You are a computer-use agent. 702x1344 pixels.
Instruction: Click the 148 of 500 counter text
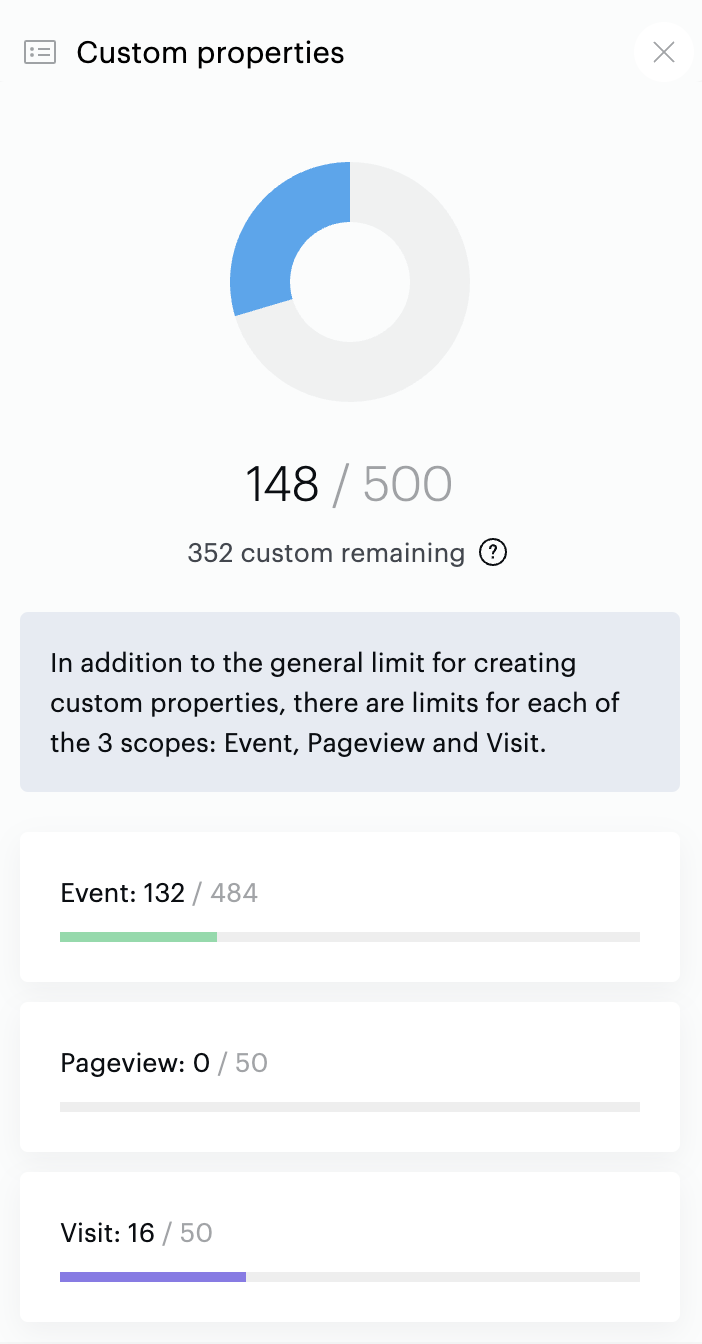point(350,483)
